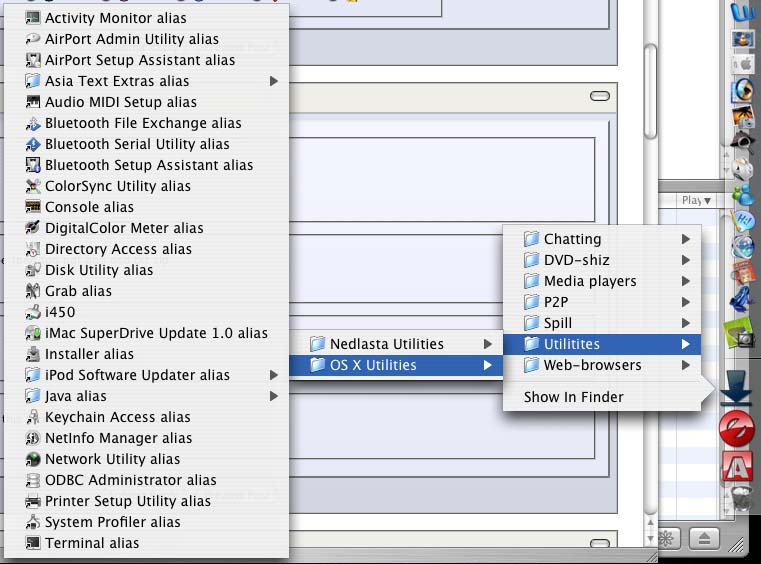Select DigitalColor Meter alias
This screenshot has height=564, width=761.
(147, 228)
